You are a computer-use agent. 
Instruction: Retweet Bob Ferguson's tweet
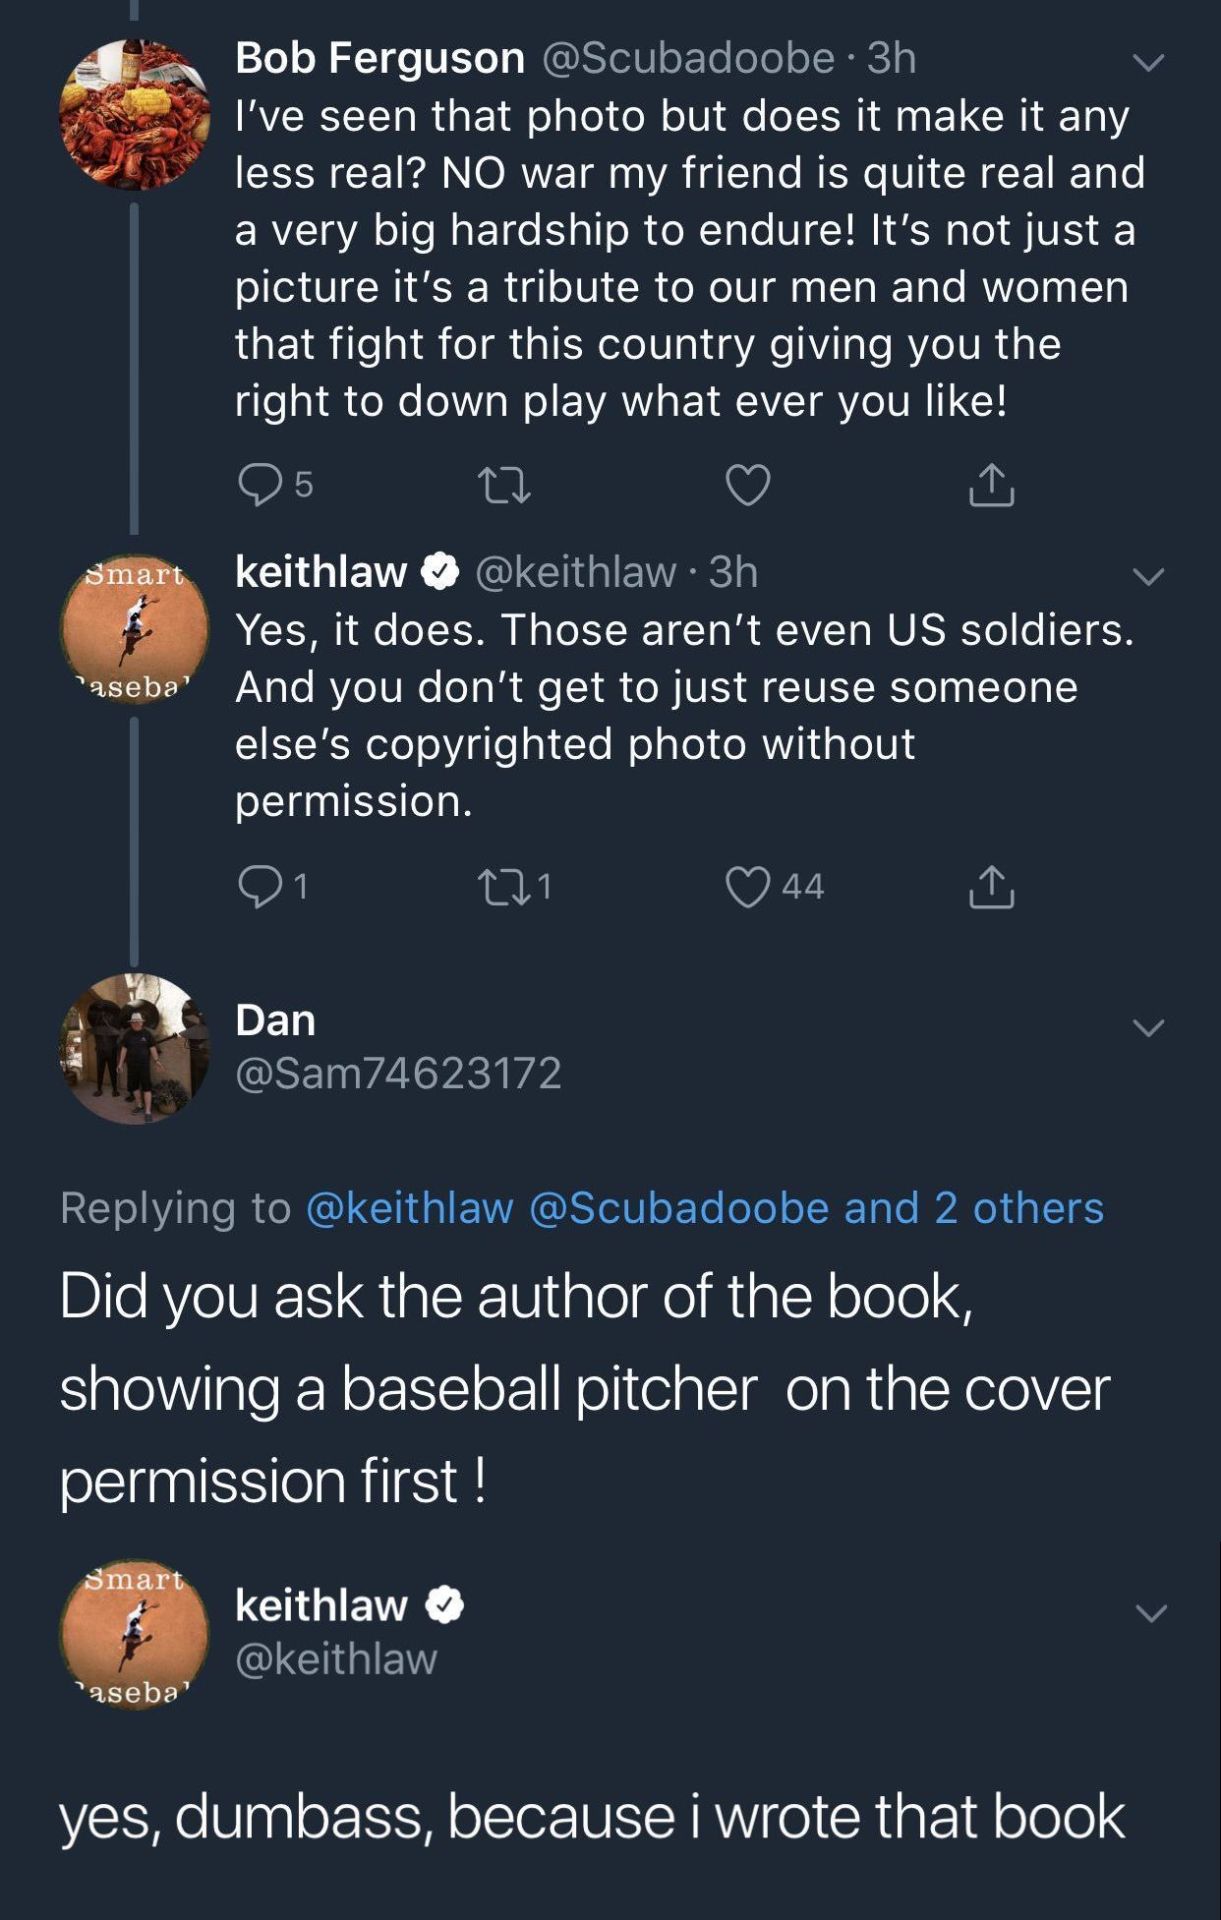(504, 485)
